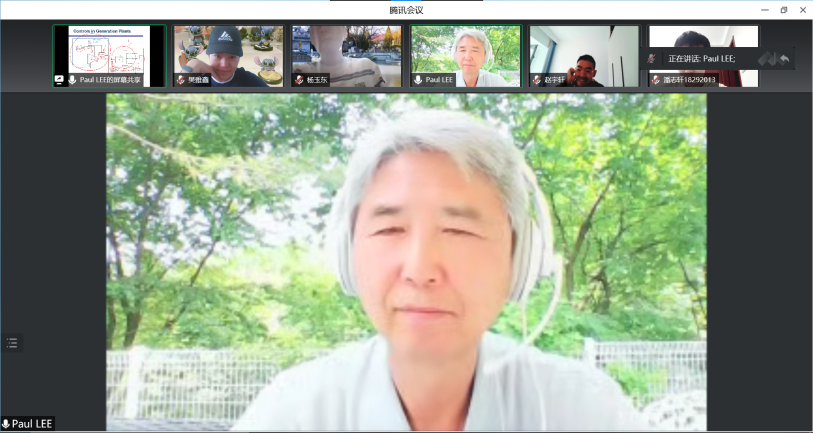Restore down the 腾讯会议 window
This screenshot has width=813, height=433.
tap(783, 9)
